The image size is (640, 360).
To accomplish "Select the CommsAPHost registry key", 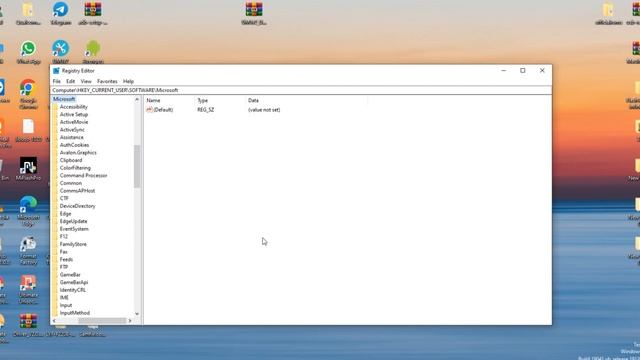I will (x=77, y=191).
